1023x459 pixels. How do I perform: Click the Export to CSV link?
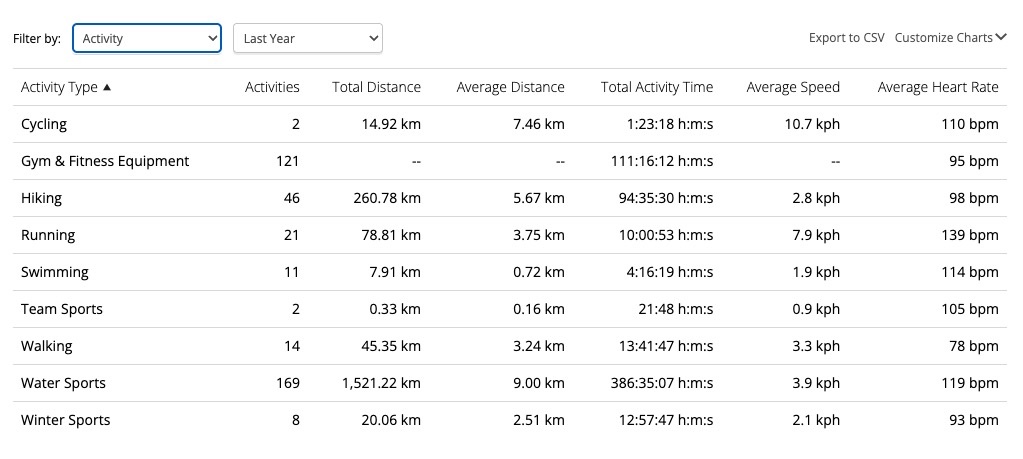846,38
